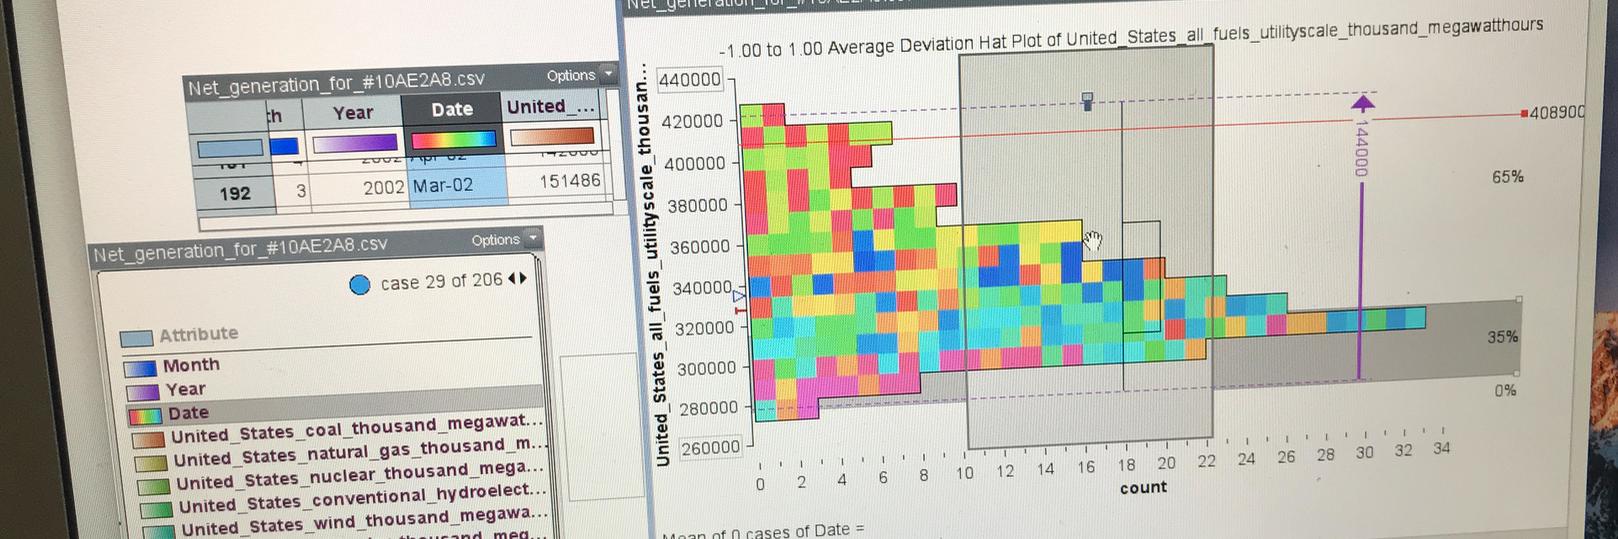Click the Attribute header swatch in case card
The image size is (1618, 539).
pos(136,338)
